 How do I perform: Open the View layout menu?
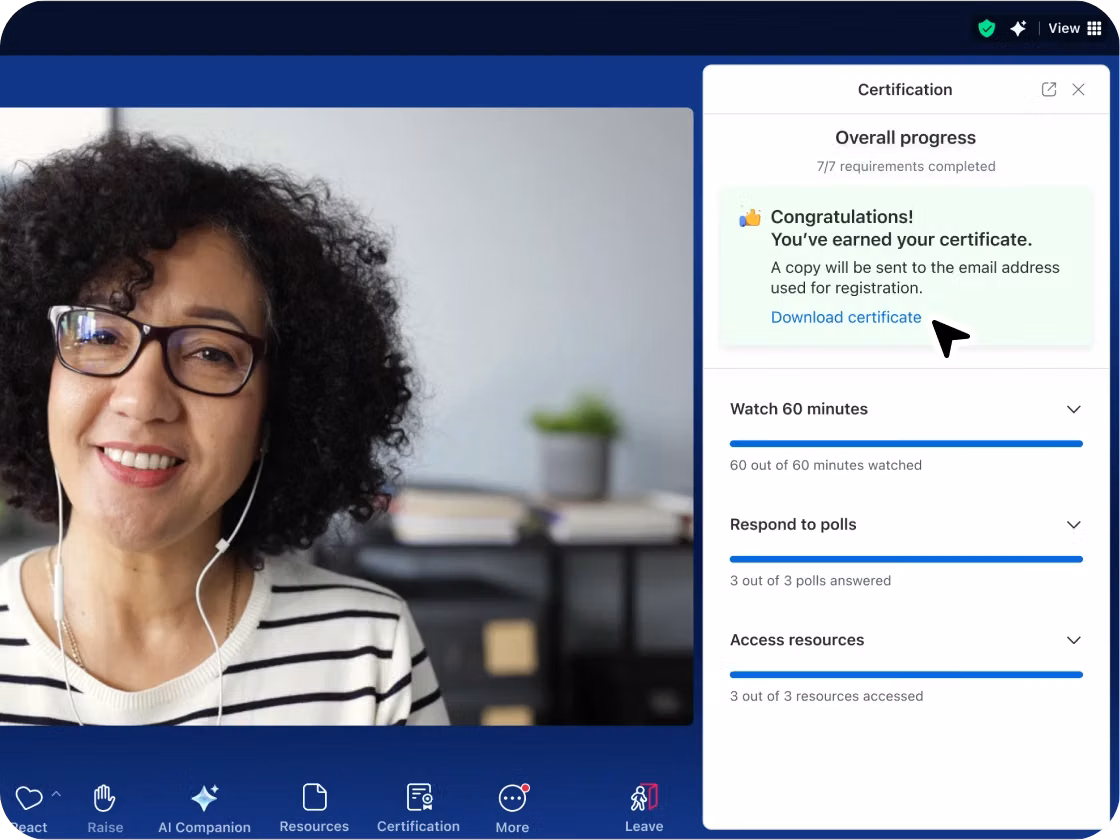tap(1075, 29)
